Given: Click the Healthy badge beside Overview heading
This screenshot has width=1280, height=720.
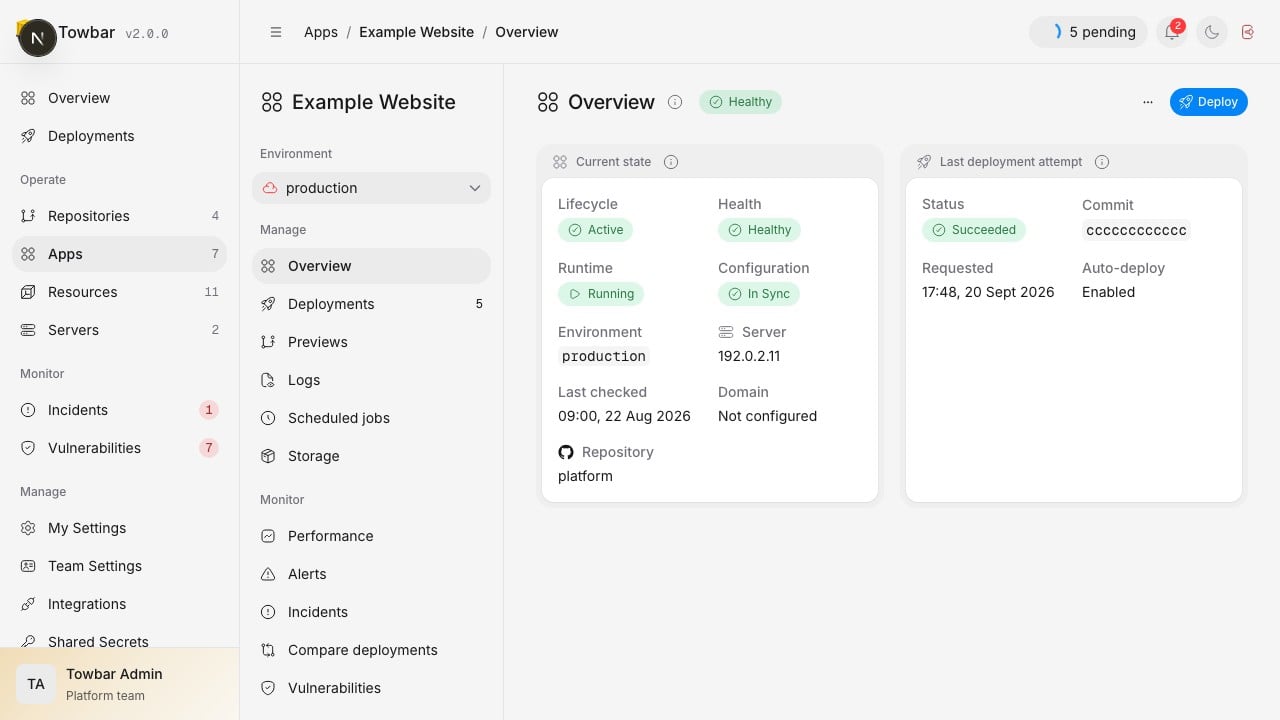Looking at the screenshot, I should [741, 102].
